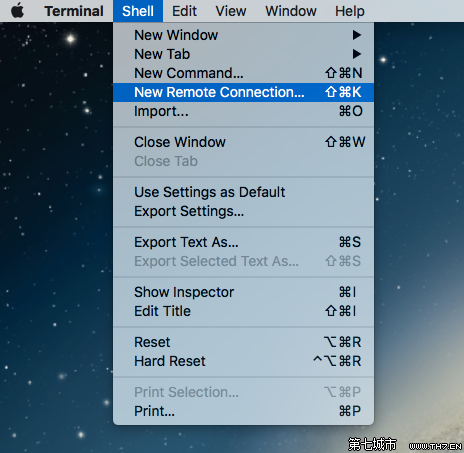Choose Export Text As… option
464x453 pixels.
(x=243, y=242)
